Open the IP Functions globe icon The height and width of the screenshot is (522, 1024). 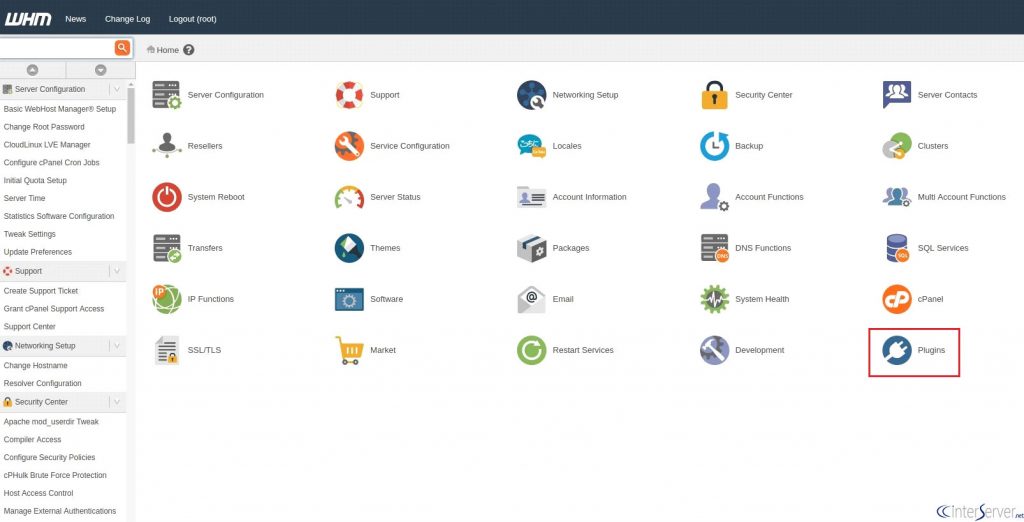tap(167, 299)
